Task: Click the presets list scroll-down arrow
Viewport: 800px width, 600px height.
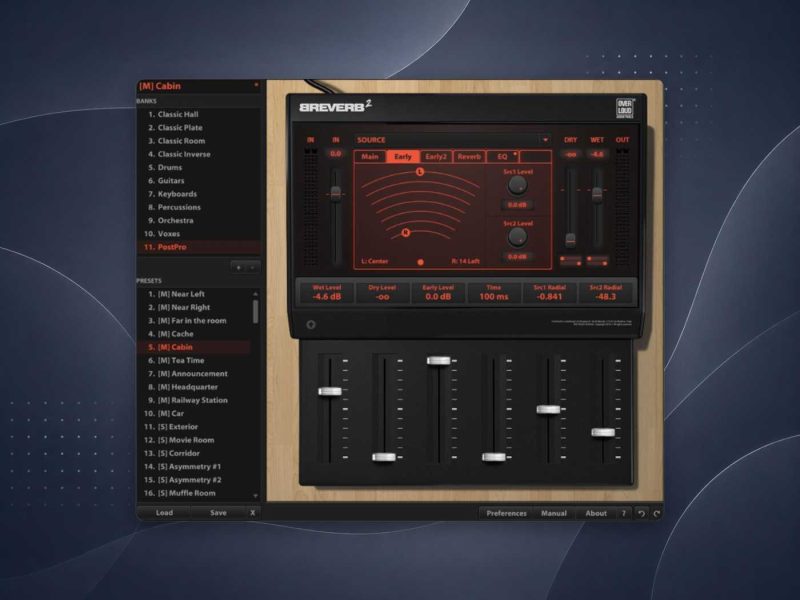Action: pyautogui.click(x=256, y=495)
